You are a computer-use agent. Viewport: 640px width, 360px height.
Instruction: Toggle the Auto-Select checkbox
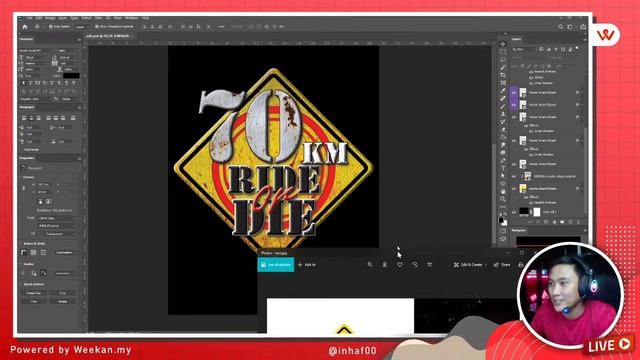(x=51, y=27)
